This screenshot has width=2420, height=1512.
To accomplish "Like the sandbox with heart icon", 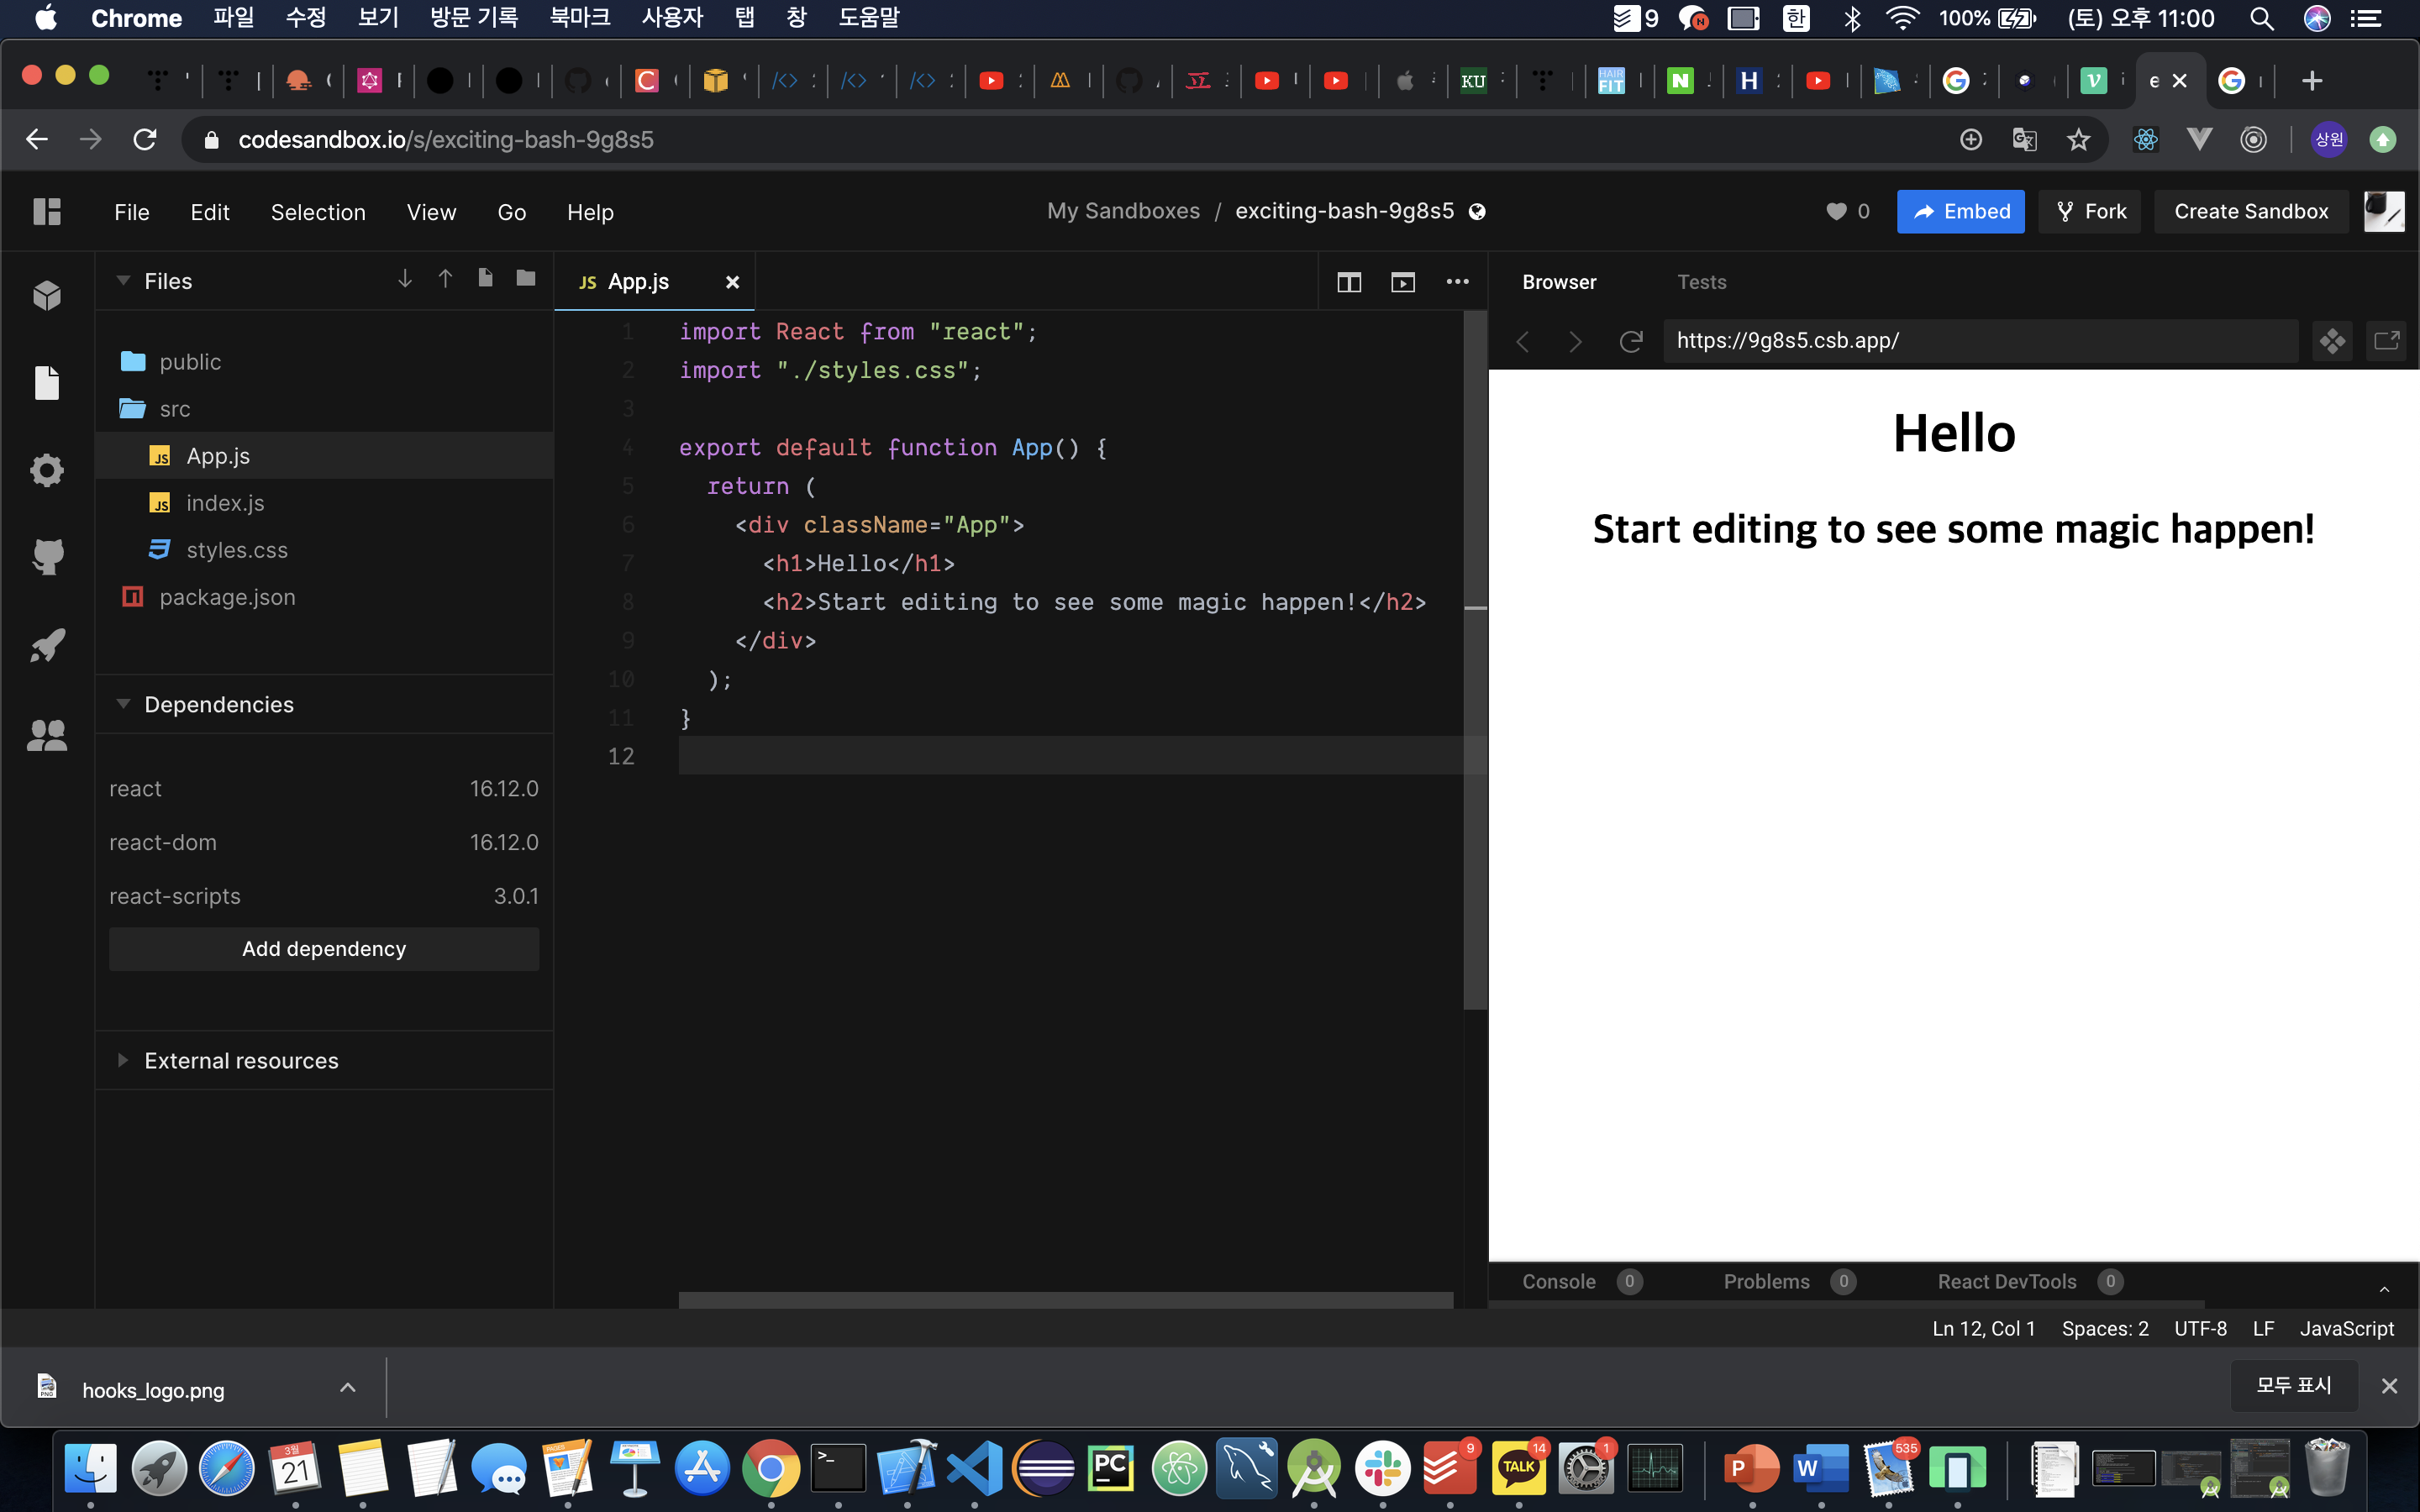I will click(x=1836, y=211).
